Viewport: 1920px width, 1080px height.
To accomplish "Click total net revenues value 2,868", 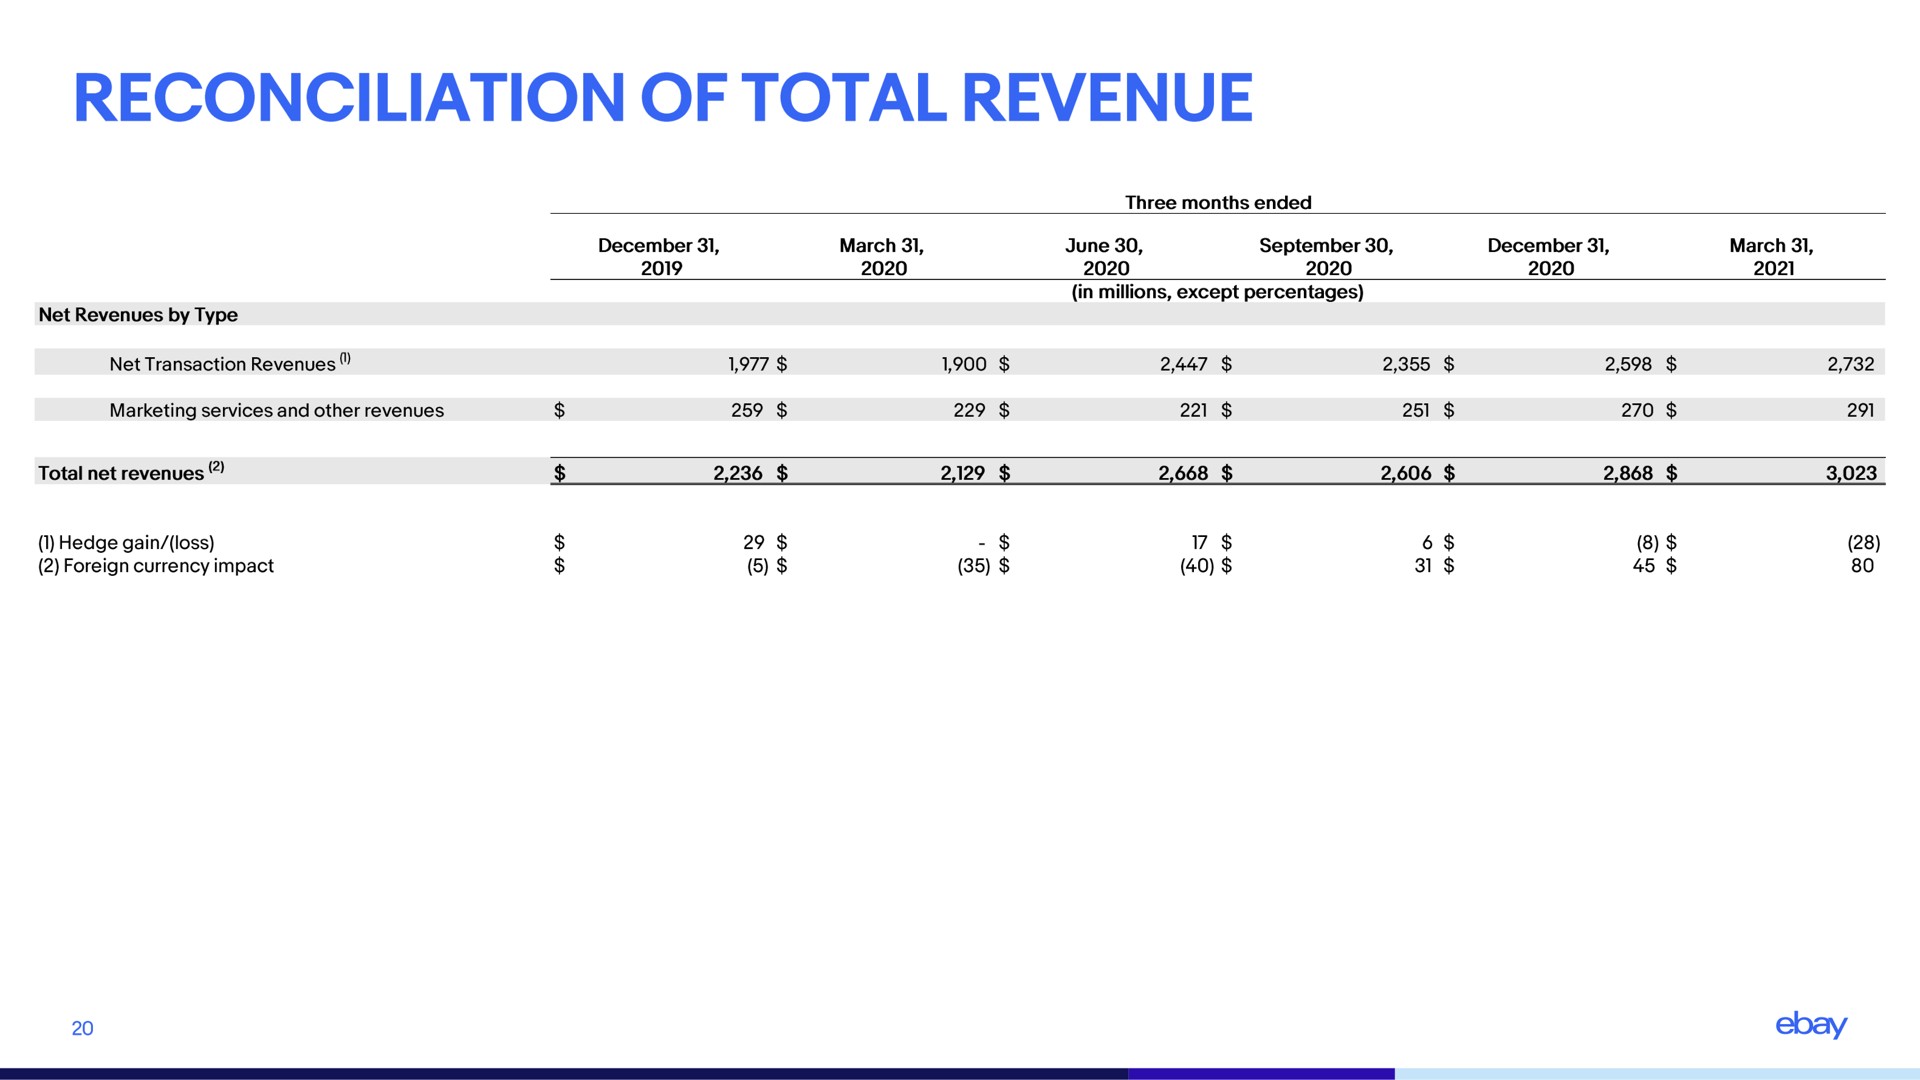I will pos(1628,473).
